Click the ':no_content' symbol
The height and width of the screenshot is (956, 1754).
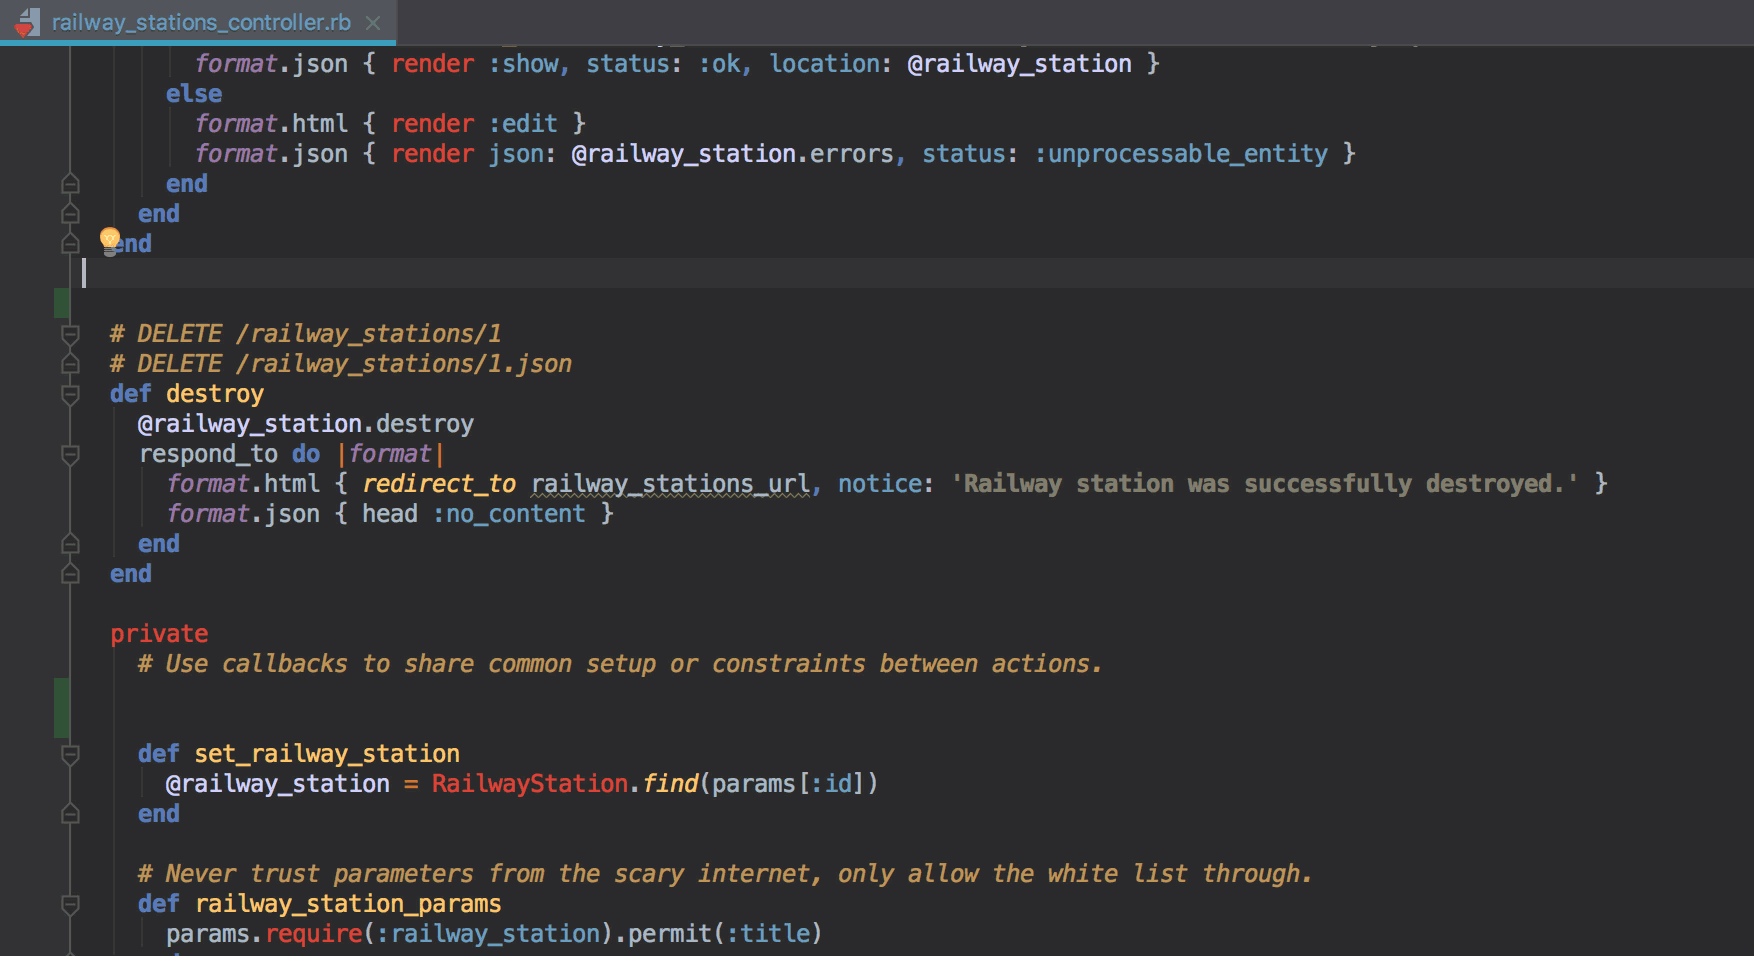[509, 514]
